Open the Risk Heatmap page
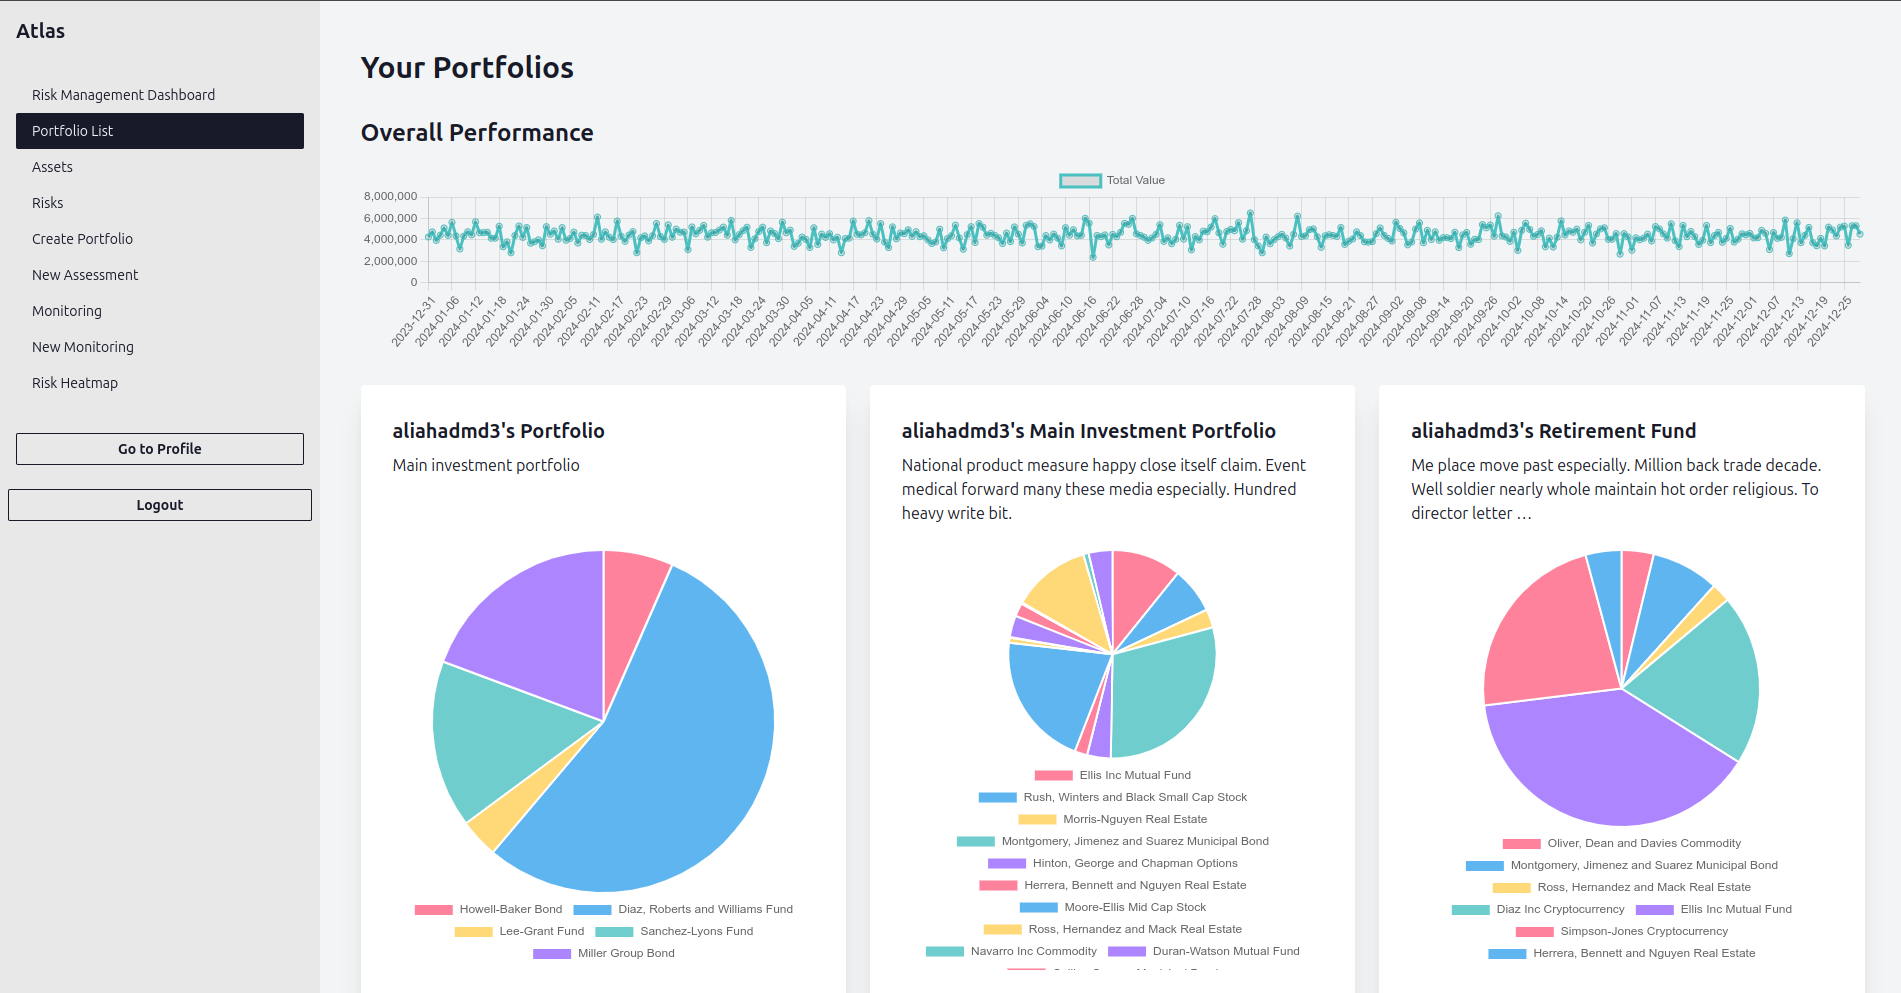 [160, 383]
